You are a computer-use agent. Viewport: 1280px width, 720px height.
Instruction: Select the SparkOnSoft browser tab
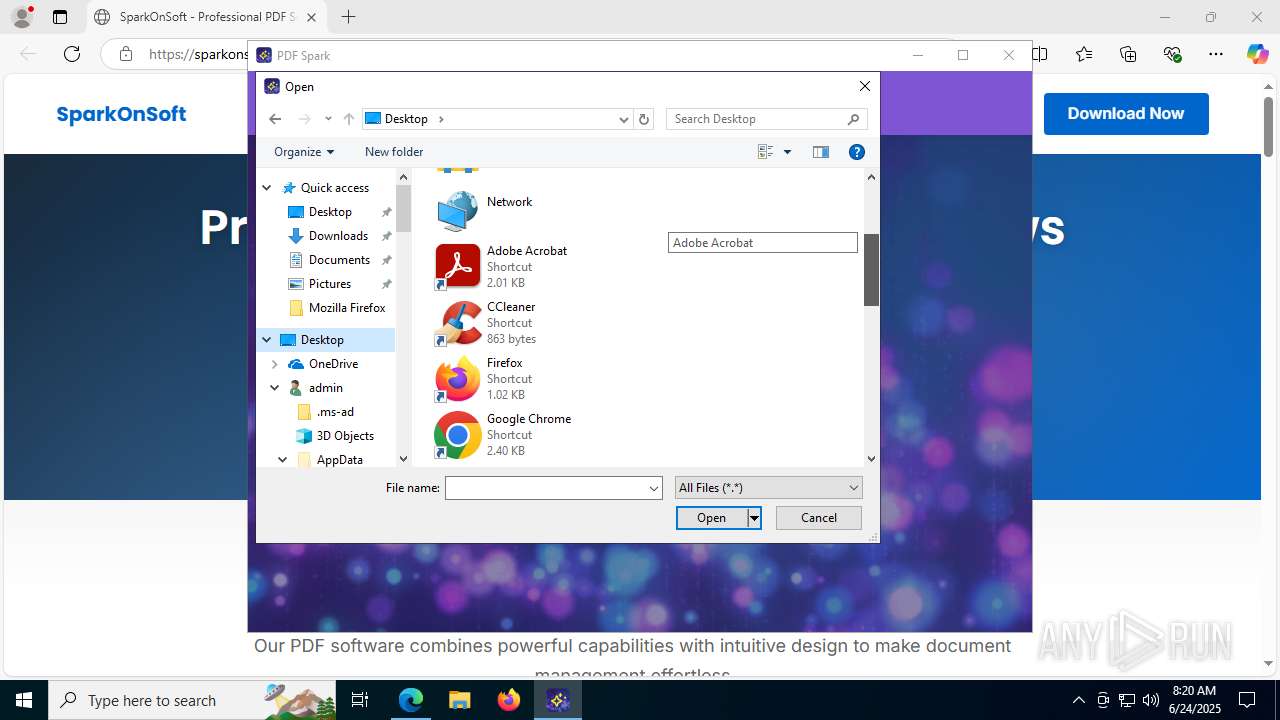pos(208,17)
